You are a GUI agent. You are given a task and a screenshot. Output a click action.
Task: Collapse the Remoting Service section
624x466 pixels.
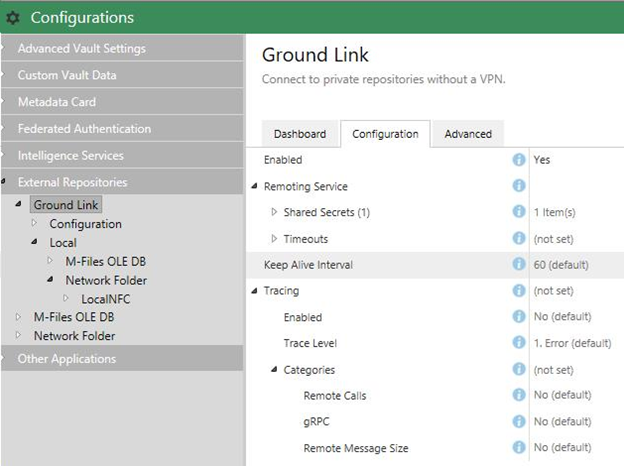click(x=255, y=186)
